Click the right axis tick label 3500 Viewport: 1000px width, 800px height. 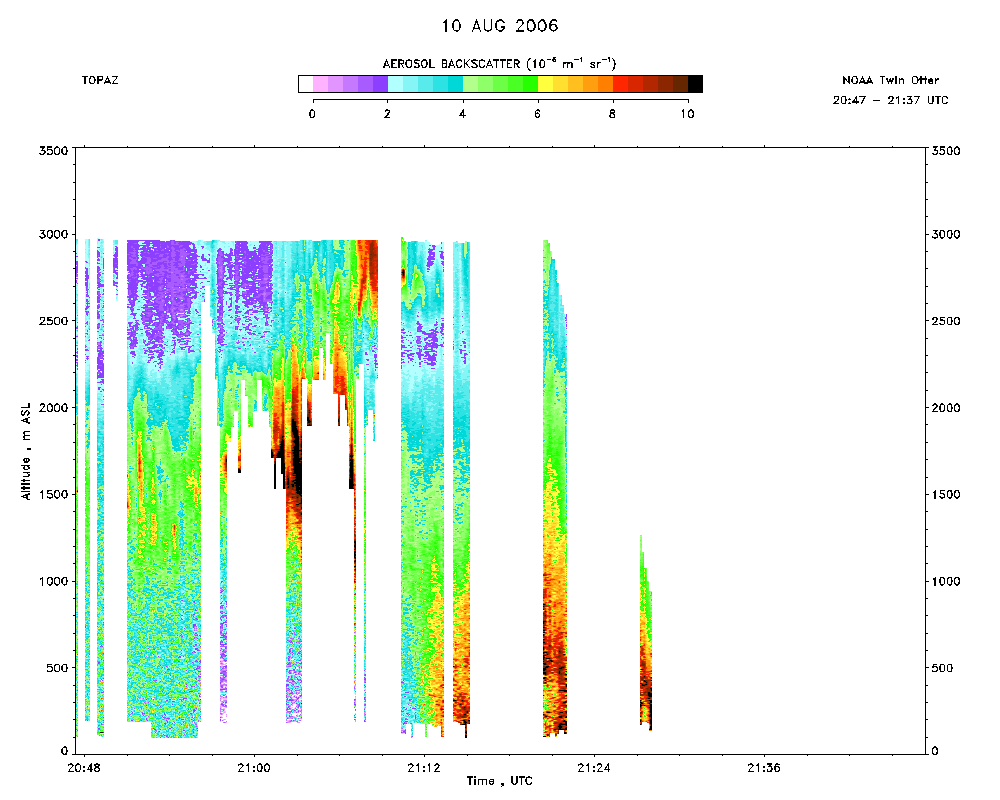point(946,151)
